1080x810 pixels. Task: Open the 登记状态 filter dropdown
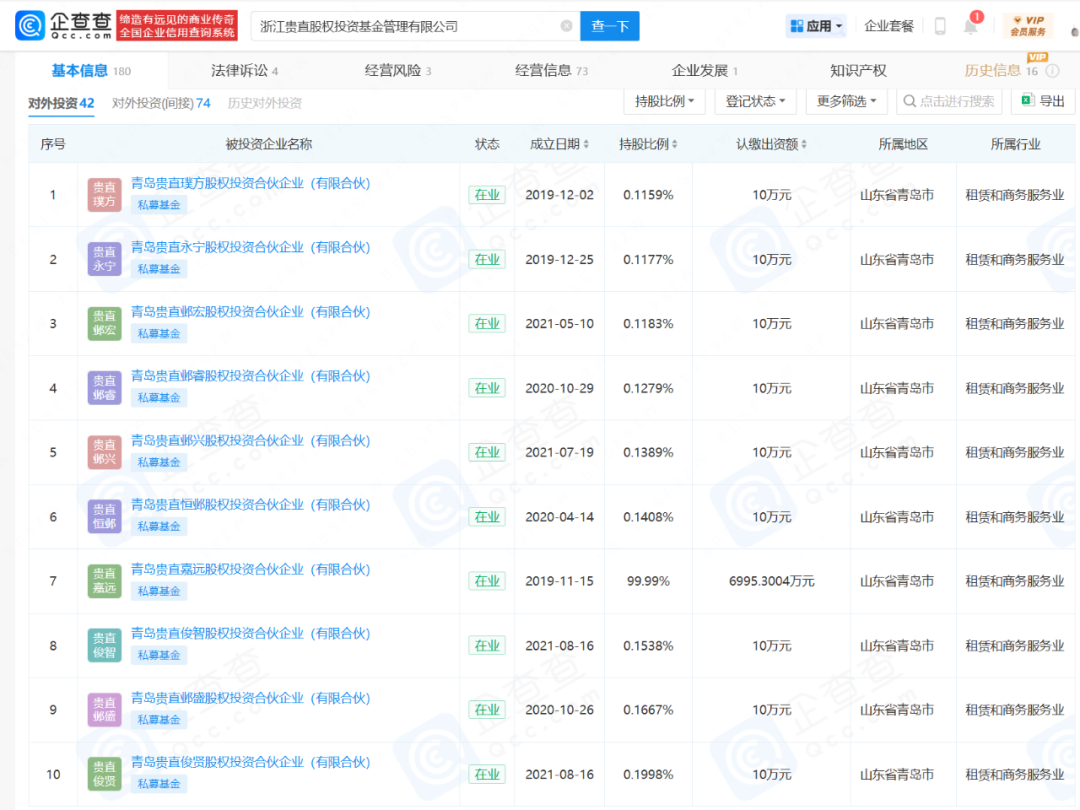tap(755, 101)
